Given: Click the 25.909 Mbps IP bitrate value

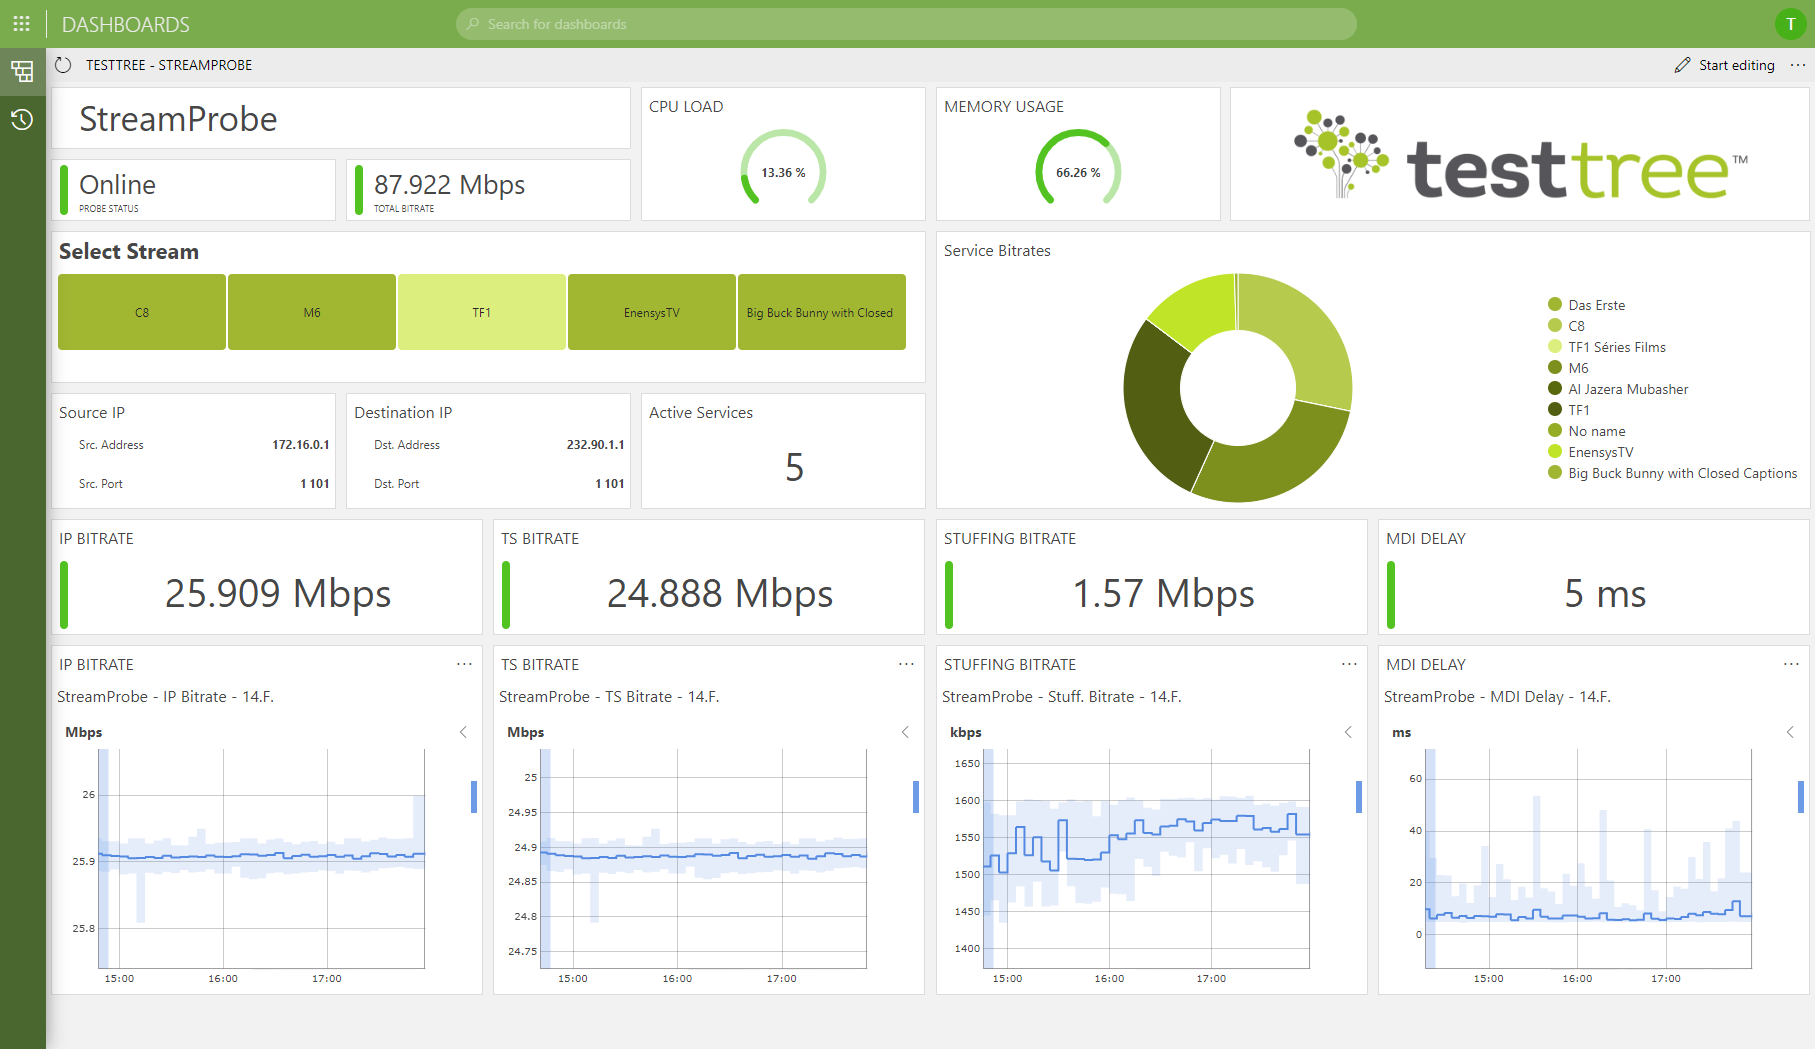Looking at the screenshot, I should click(x=278, y=594).
